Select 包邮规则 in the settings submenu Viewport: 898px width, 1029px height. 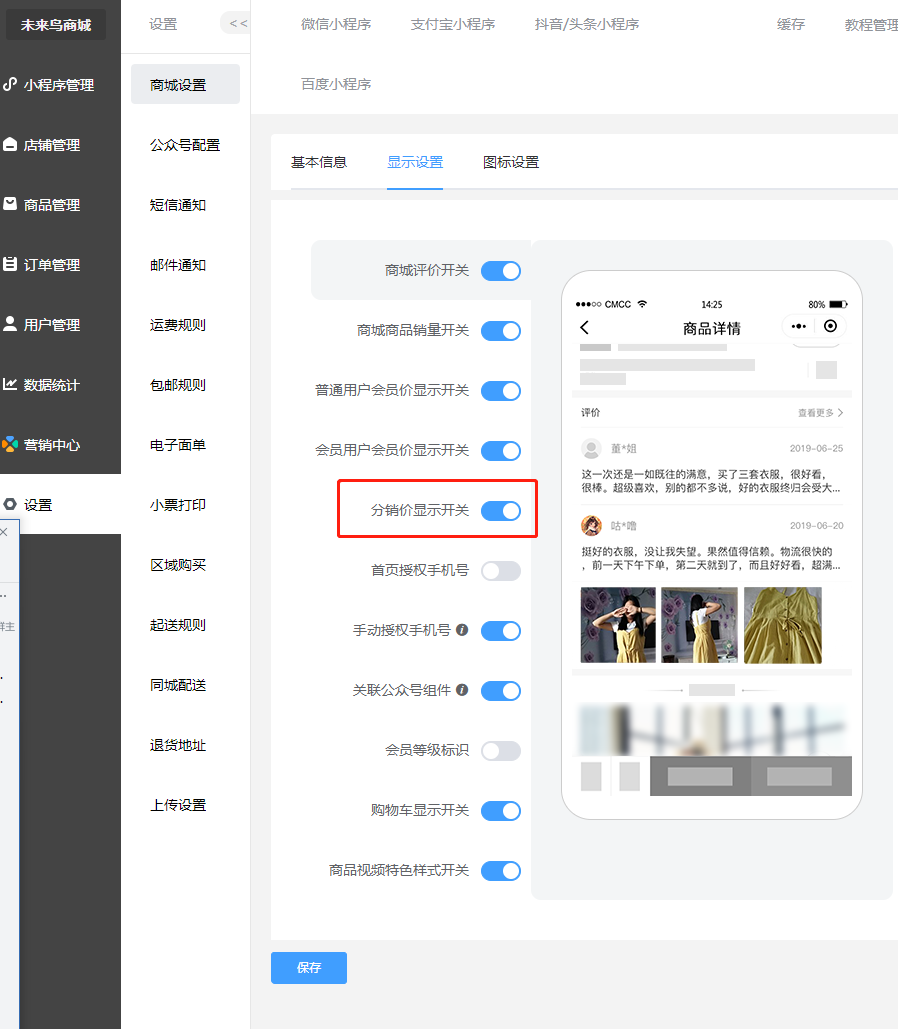[178, 385]
